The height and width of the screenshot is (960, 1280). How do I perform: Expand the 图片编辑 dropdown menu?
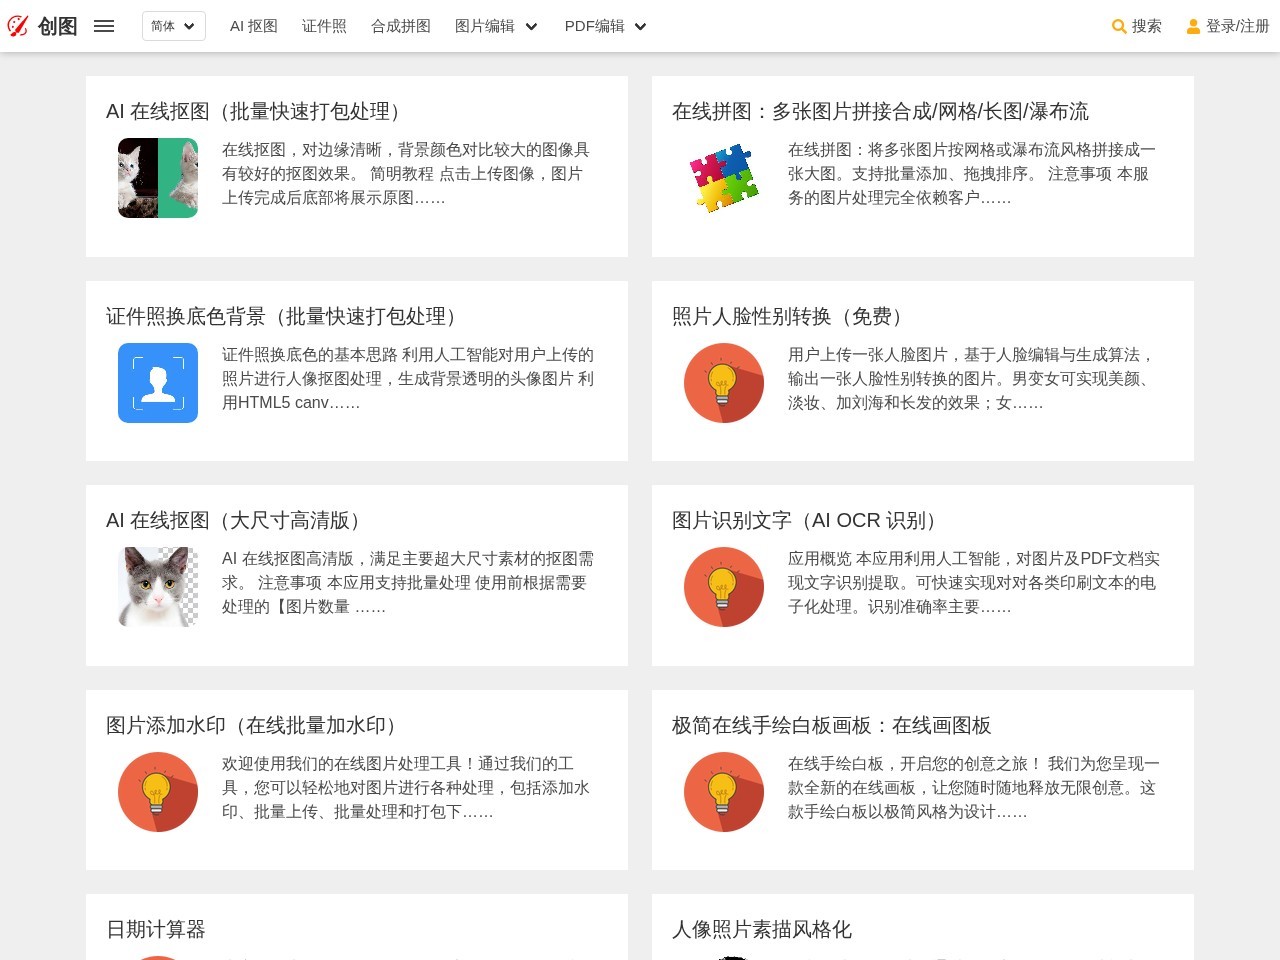496,27
